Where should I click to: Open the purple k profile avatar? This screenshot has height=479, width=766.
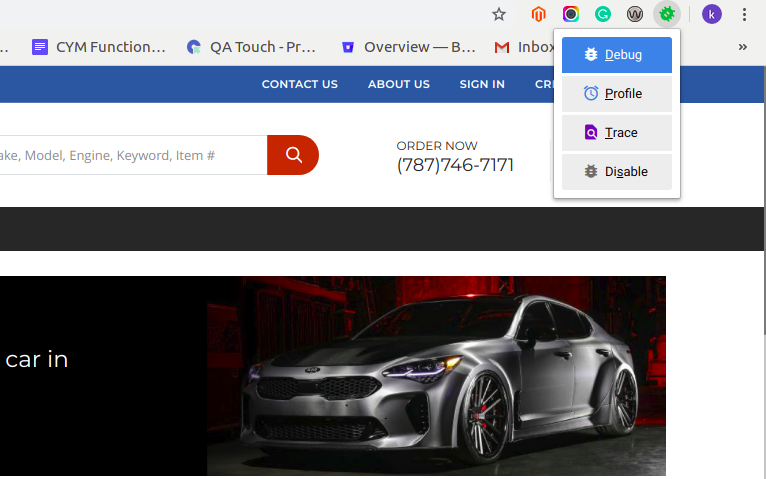[x=712, y=14]
